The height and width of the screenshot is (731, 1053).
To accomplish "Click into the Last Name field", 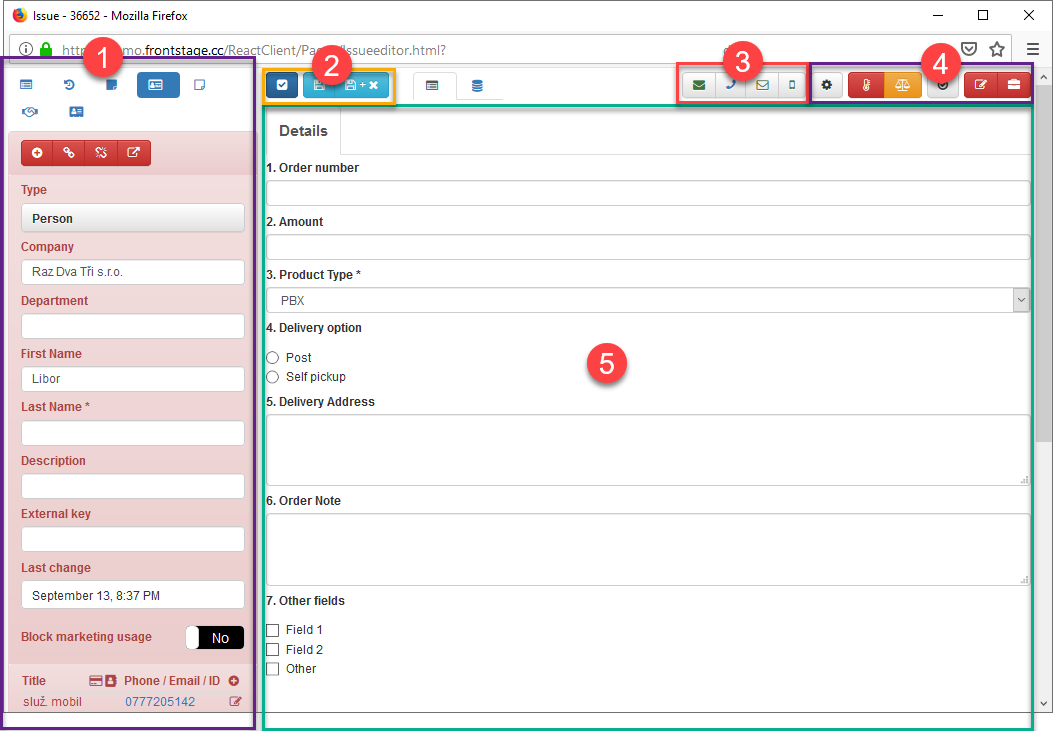I will (133, 433).
